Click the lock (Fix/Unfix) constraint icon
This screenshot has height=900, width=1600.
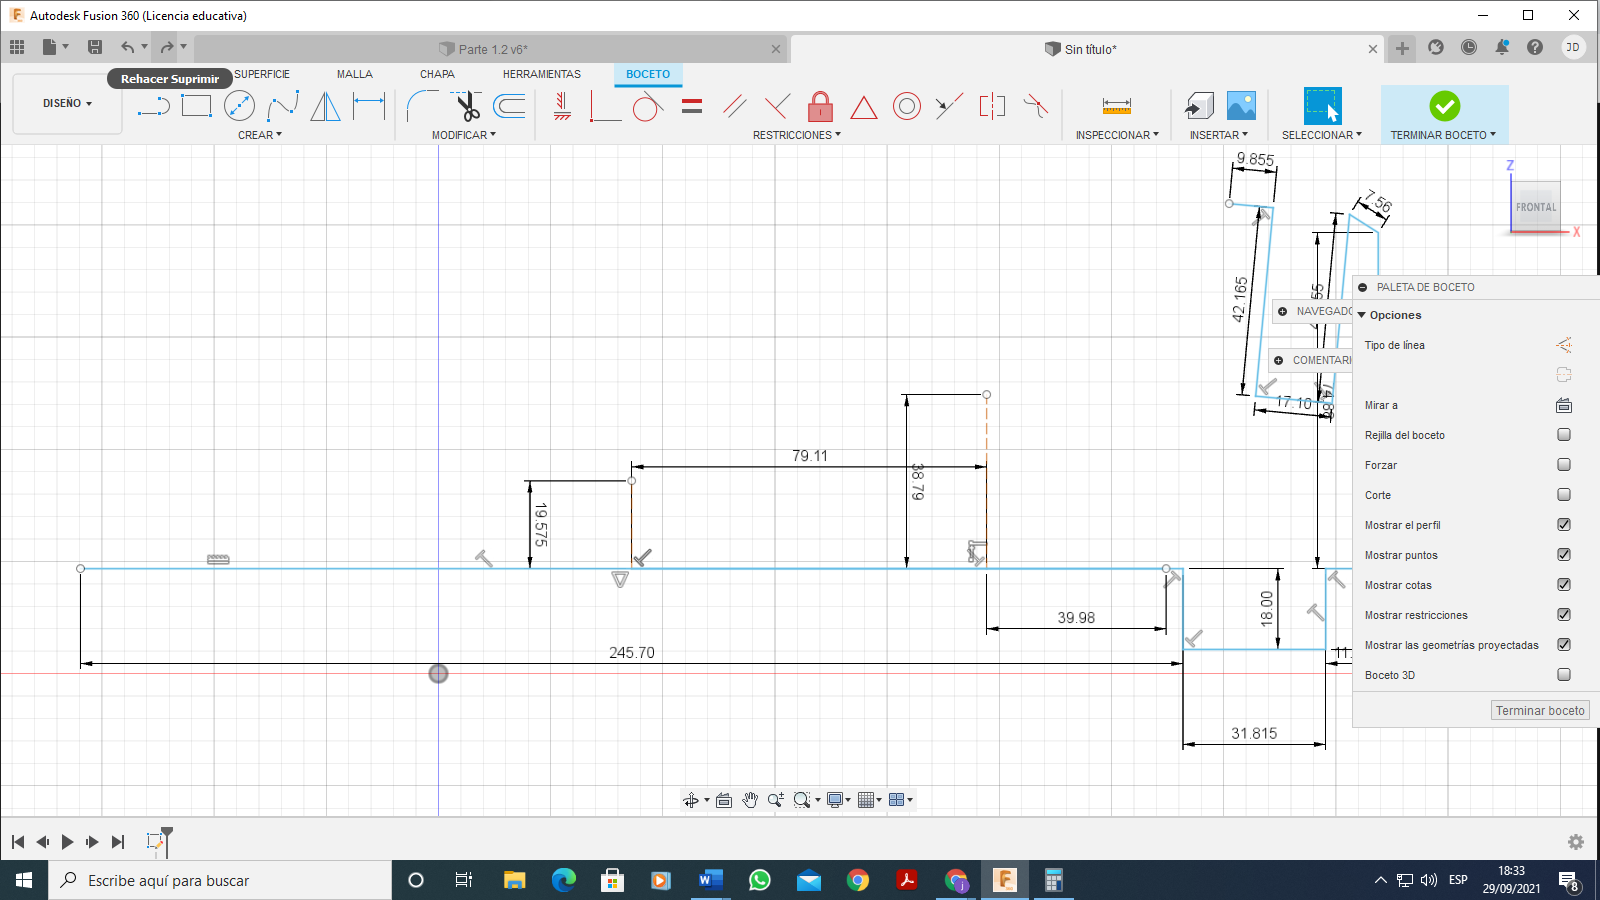click(820, 106)
